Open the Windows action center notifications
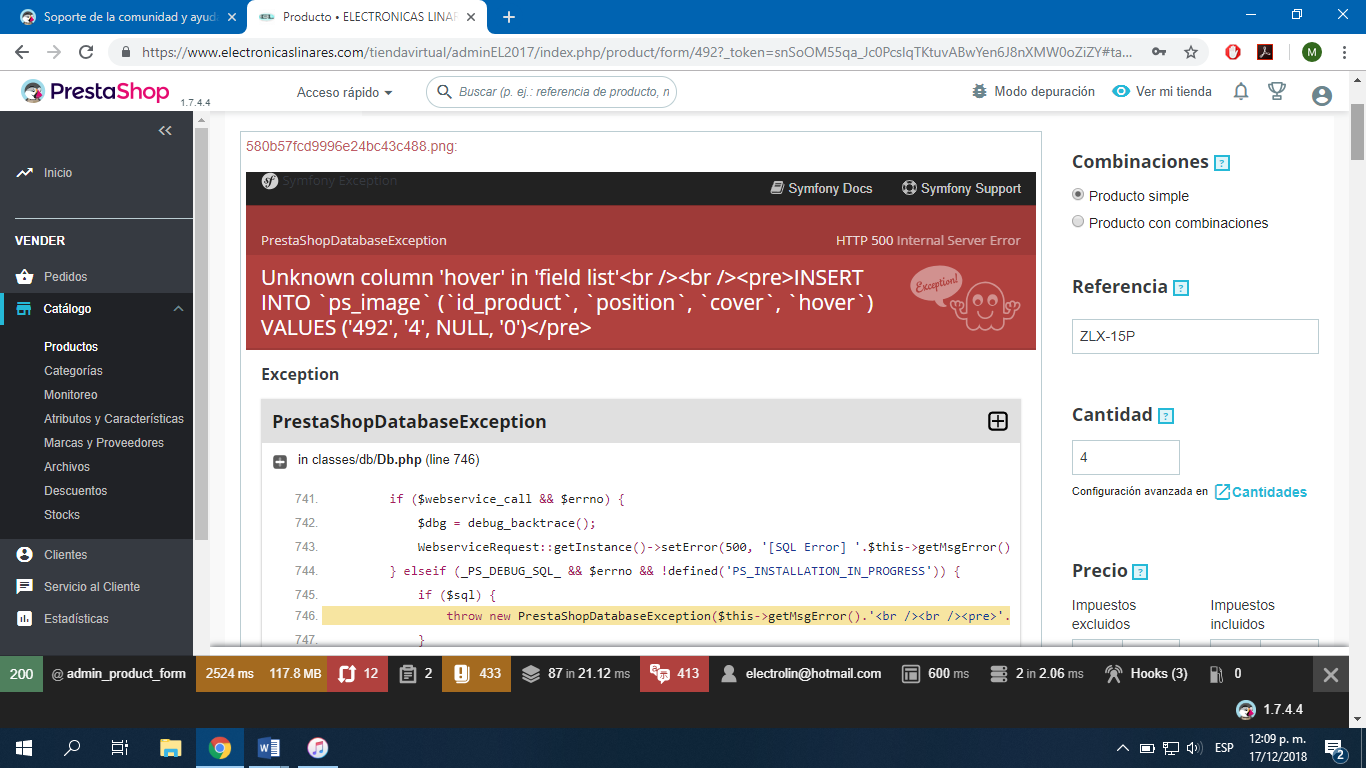 (x=1334, y=747)
